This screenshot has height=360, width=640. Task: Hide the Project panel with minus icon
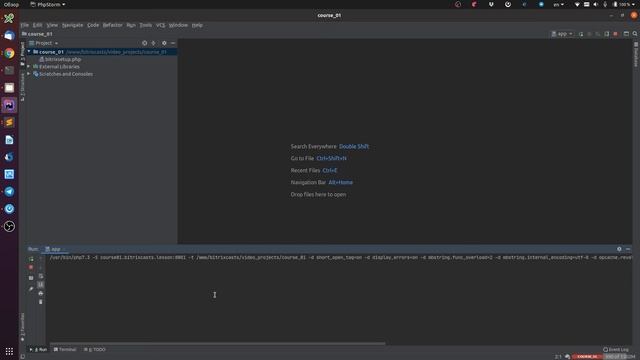pos(173,43)
